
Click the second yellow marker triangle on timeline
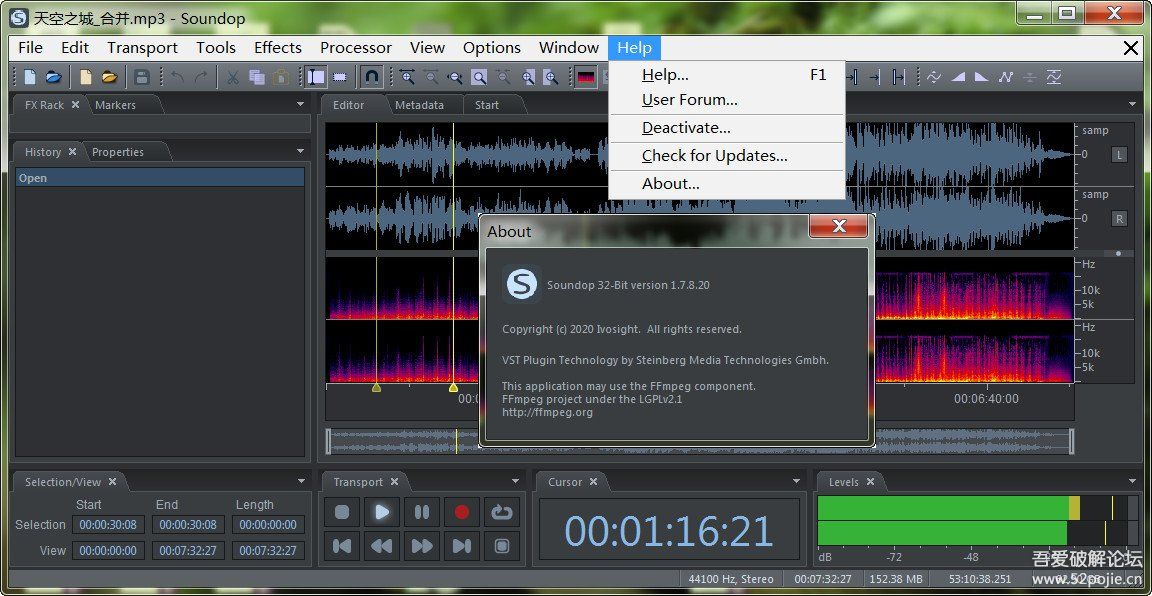[x=453, y=387]
